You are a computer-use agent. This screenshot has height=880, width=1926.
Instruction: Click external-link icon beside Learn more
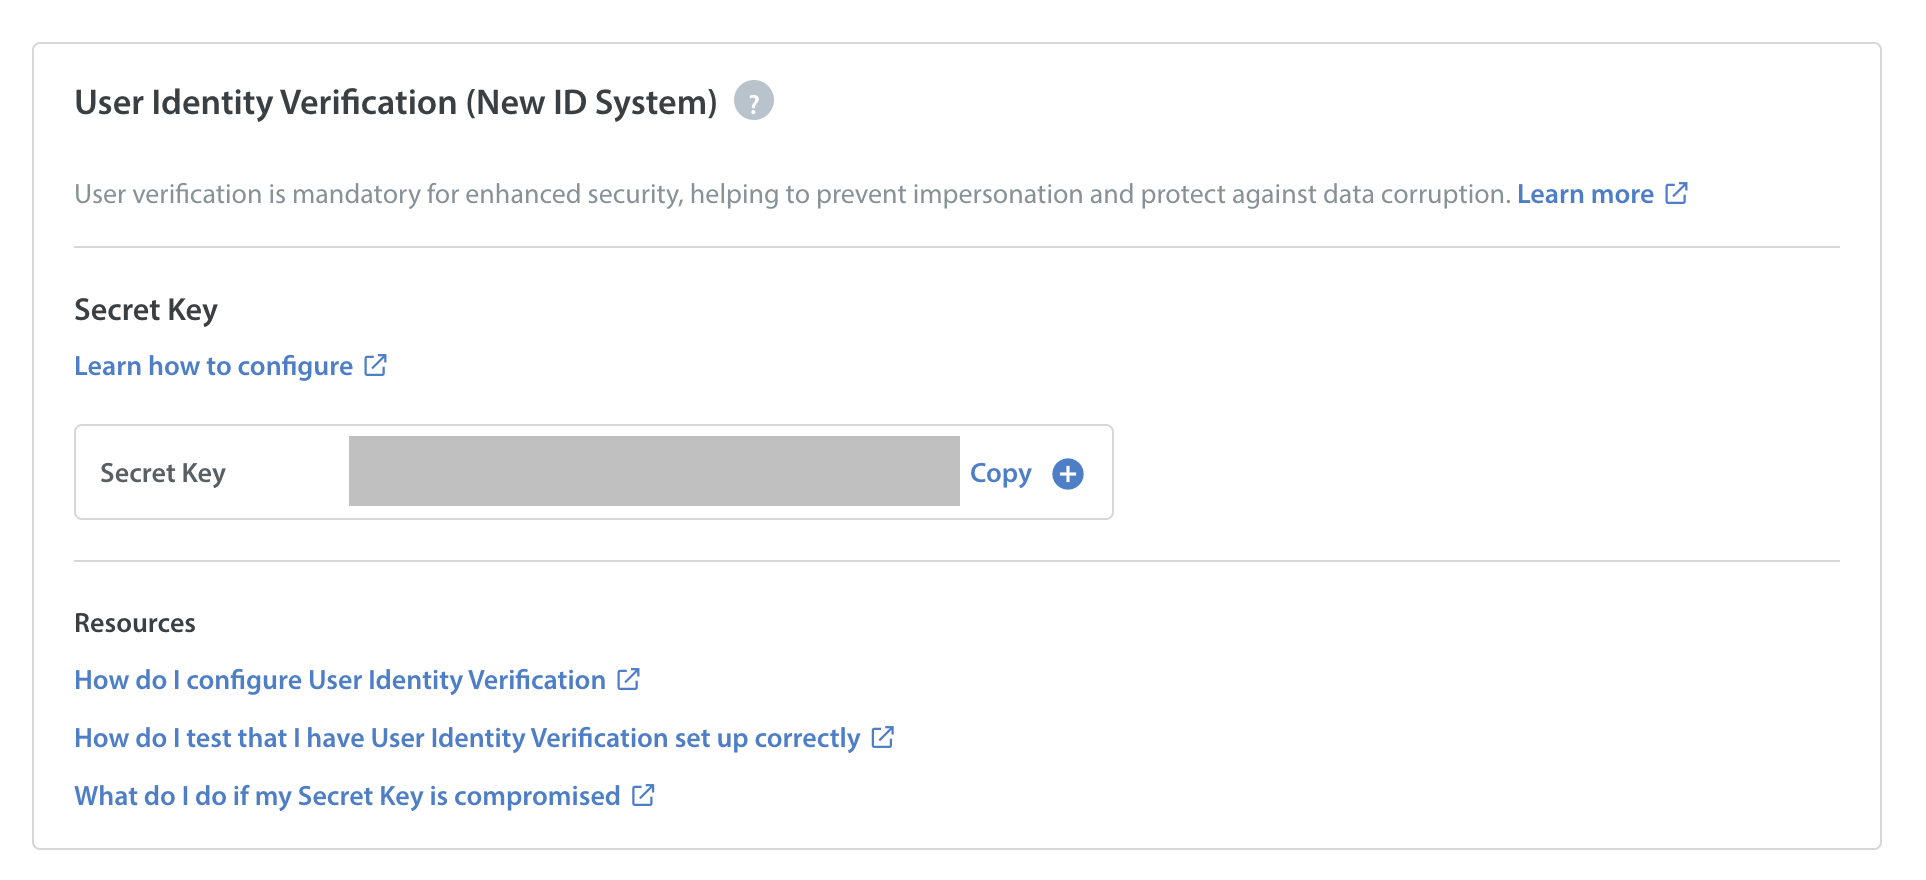tap(1676, 193)
